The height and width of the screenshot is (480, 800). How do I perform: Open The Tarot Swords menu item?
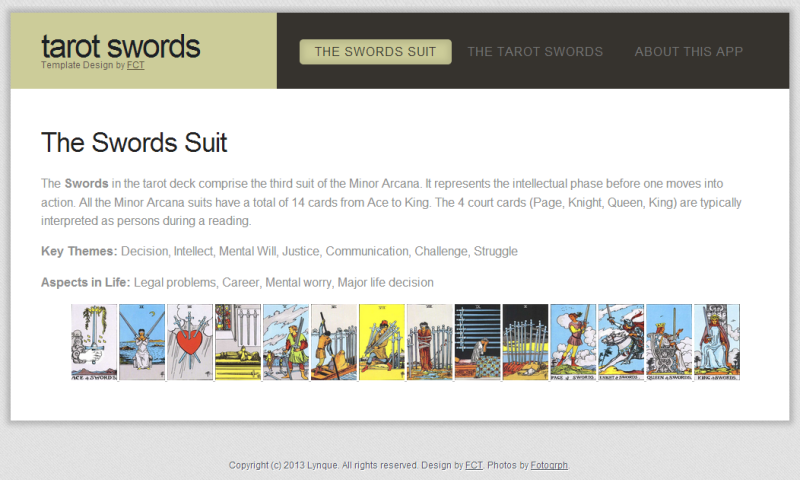pos(535,52)
